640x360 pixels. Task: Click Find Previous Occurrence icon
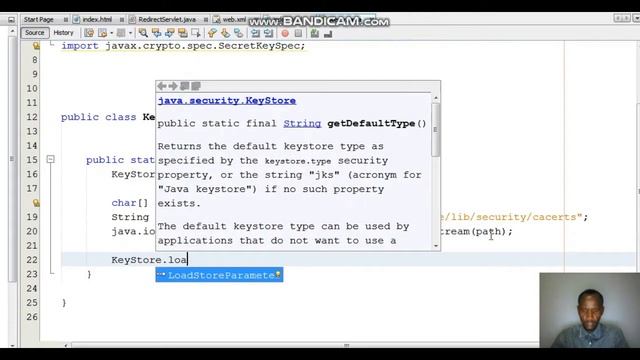tap(156, 33)
